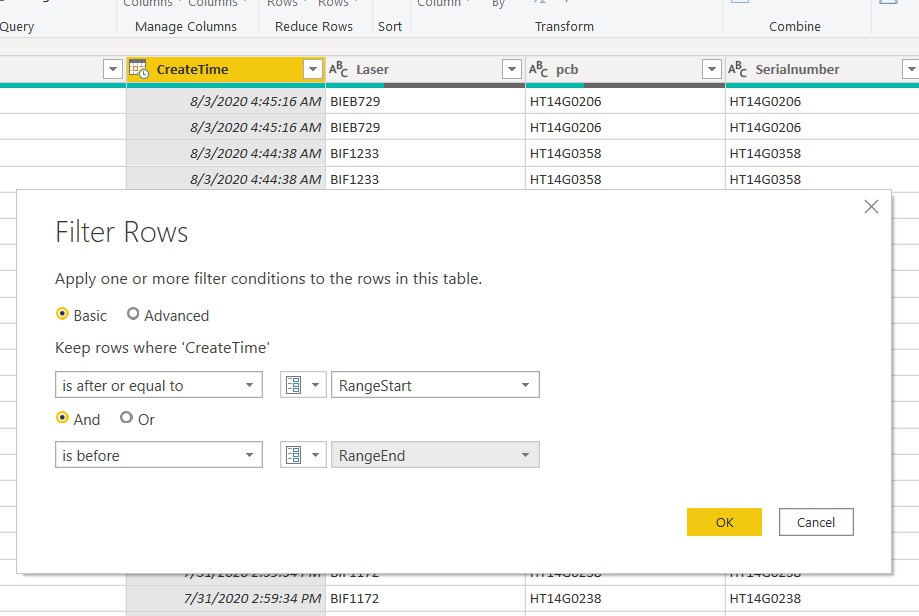
Task: Open the 'is after or equal to' operator dropdown
Action: click(x=159, y=385)
